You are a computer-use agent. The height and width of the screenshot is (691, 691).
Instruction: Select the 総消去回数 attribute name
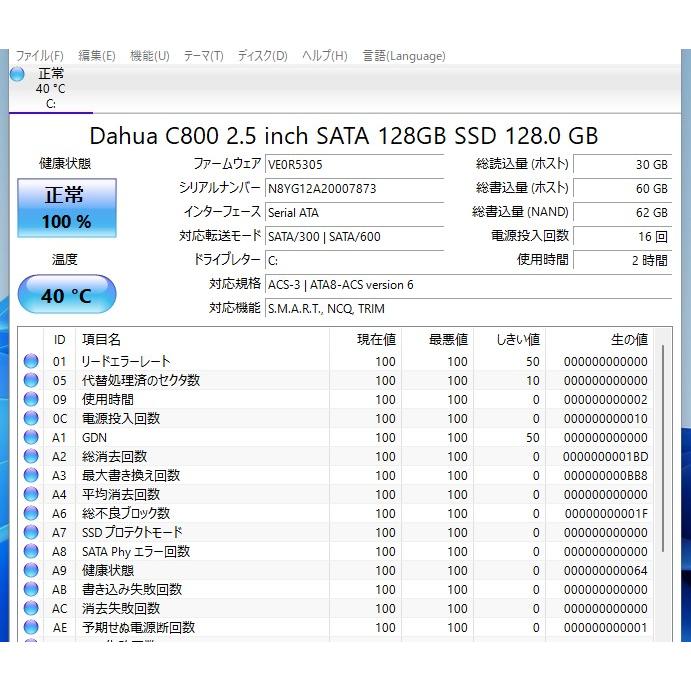point(114,456)
